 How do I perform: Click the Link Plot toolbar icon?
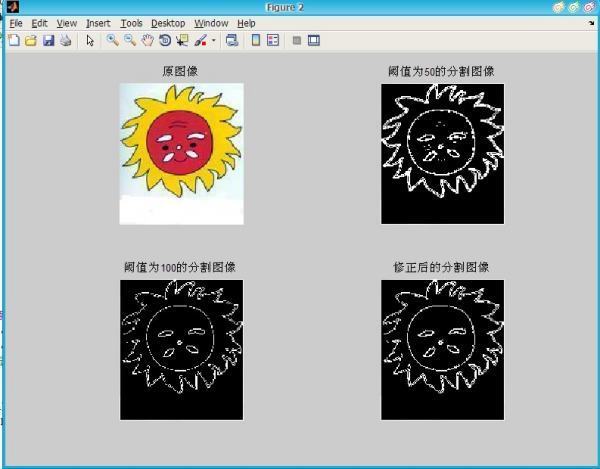tap(232, 40)
